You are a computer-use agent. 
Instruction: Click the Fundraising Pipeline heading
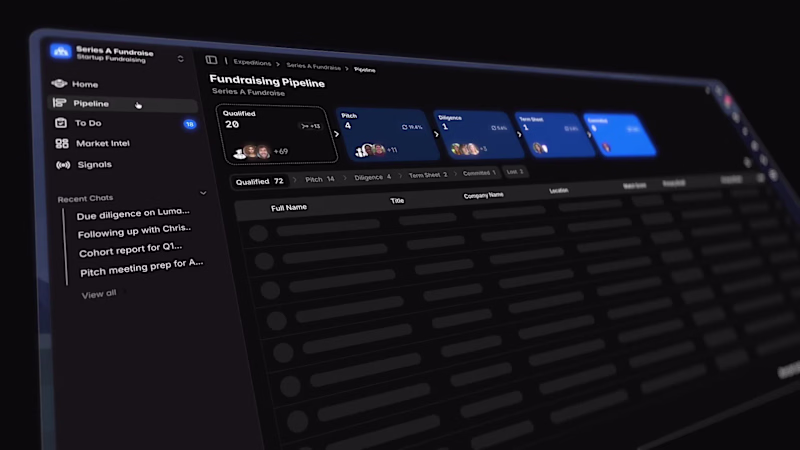(x=267, y=81)
